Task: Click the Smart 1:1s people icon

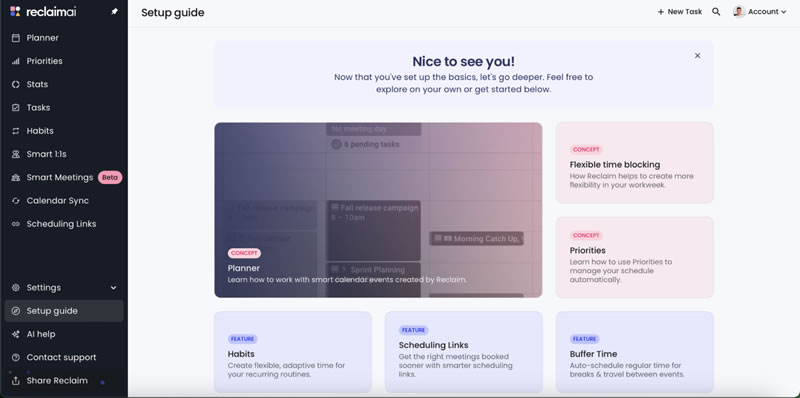Action: coord(16,154)
